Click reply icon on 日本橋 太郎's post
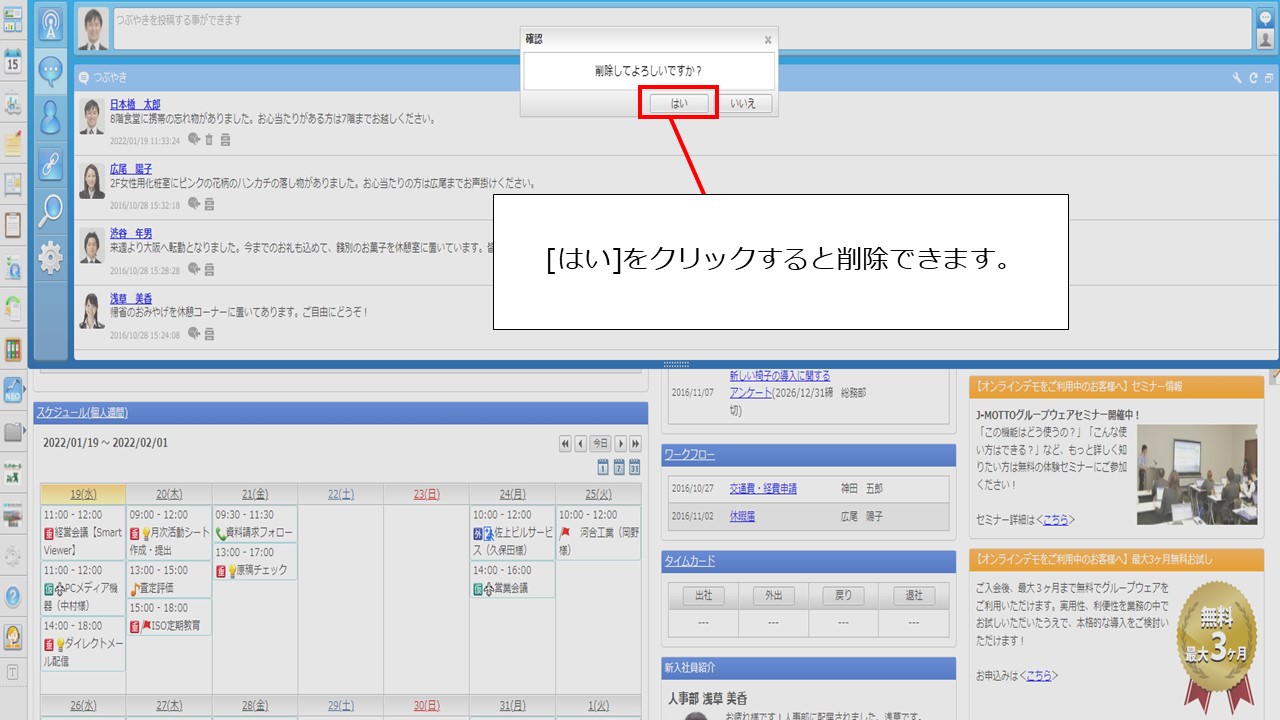Screen dimensions: 1280x720 (x=194, y=140)
